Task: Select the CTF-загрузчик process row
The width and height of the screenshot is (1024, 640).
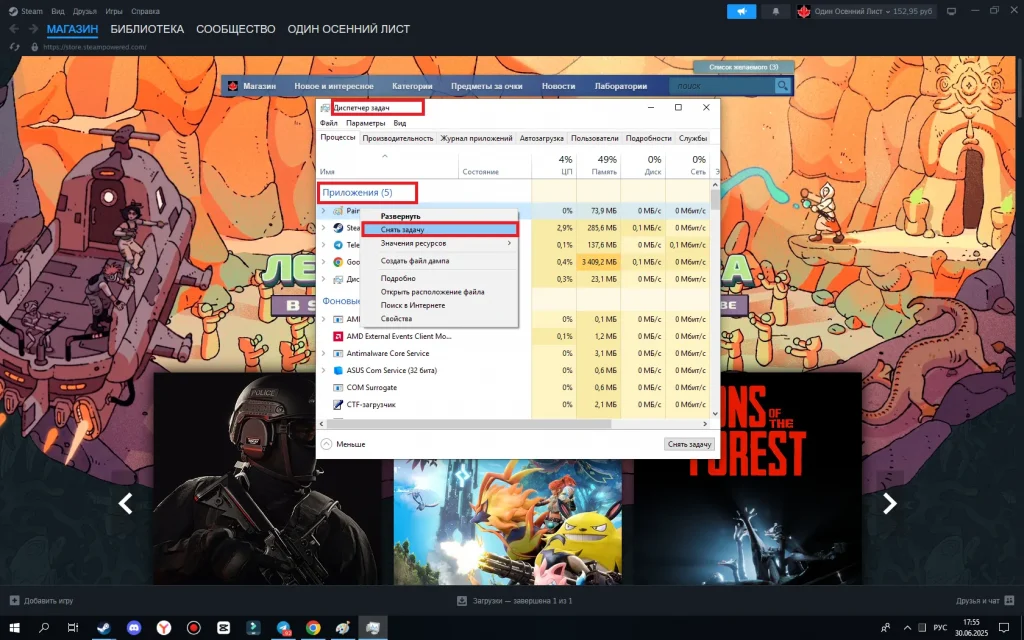Action: pos(514,404)
